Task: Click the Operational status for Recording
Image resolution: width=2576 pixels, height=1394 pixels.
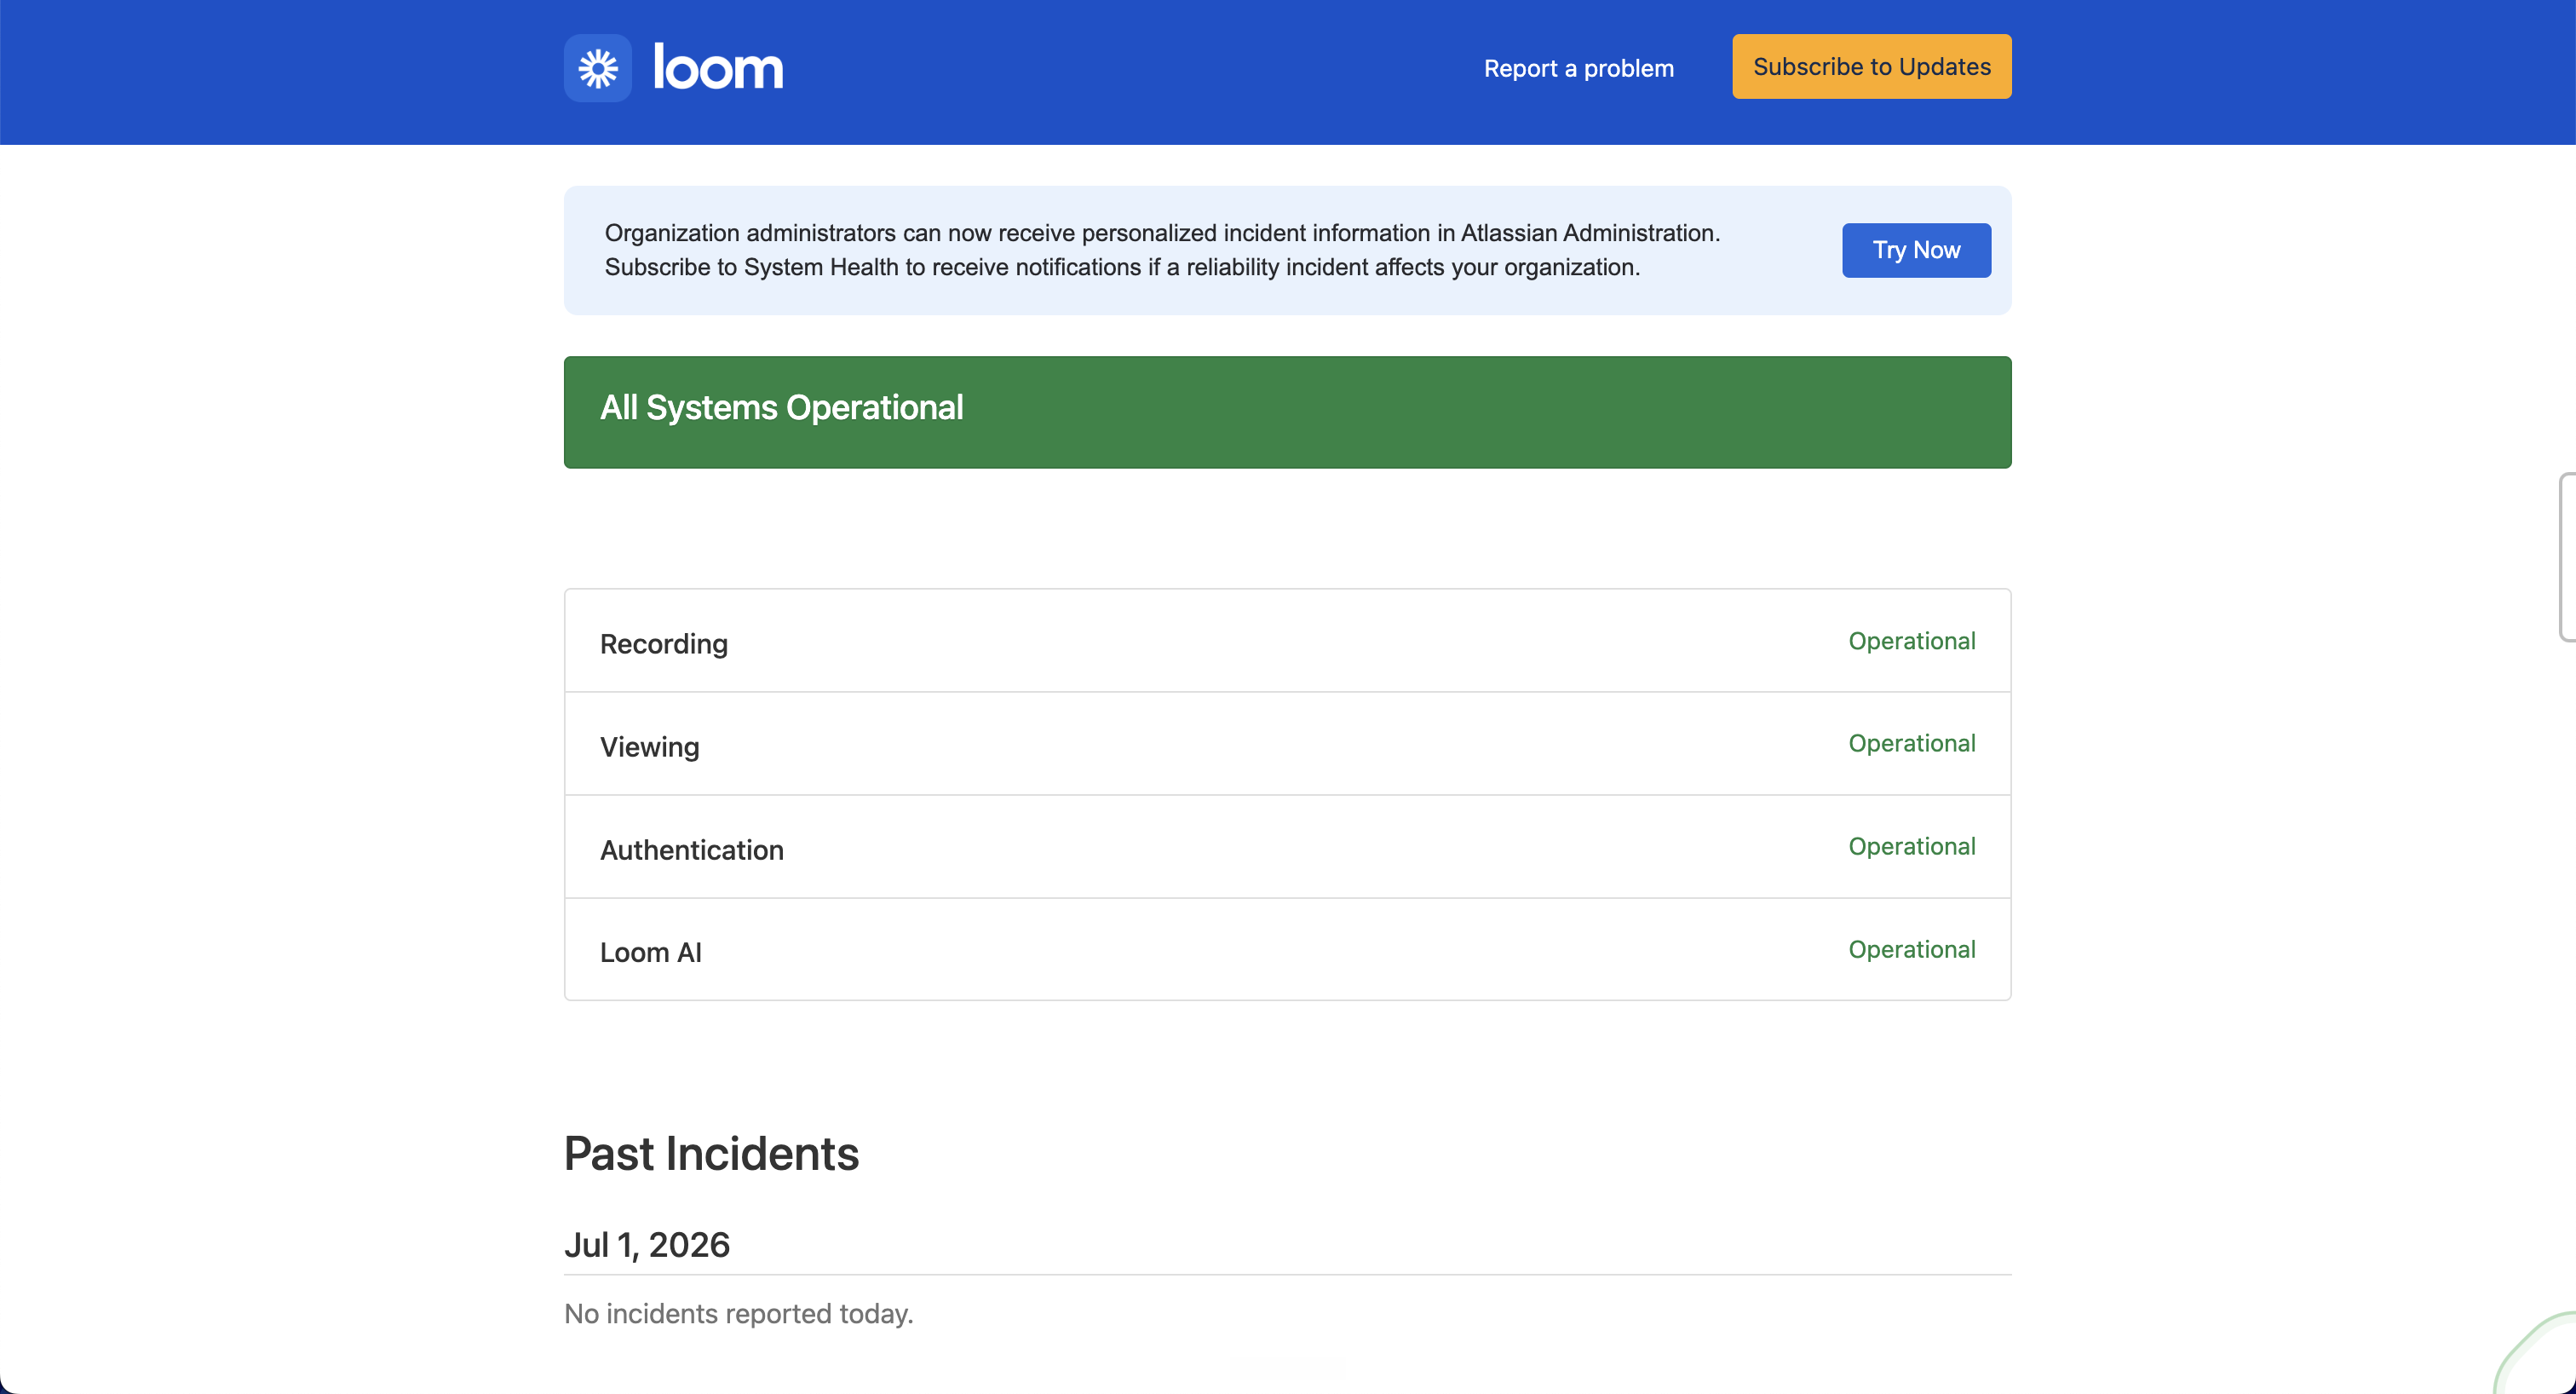Action: [1911, 641]
